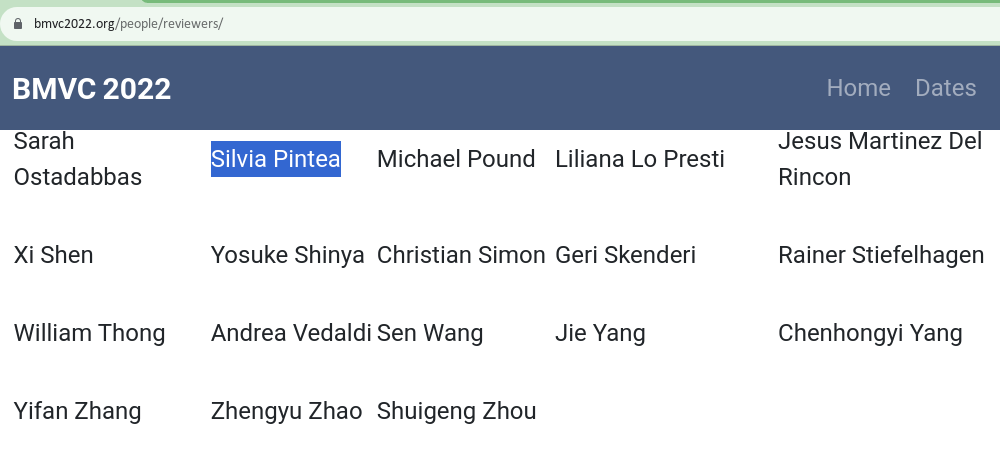1000x460 pixels.
Task: Open the BMVC 2022 site title
Action: tap(92, 89)
